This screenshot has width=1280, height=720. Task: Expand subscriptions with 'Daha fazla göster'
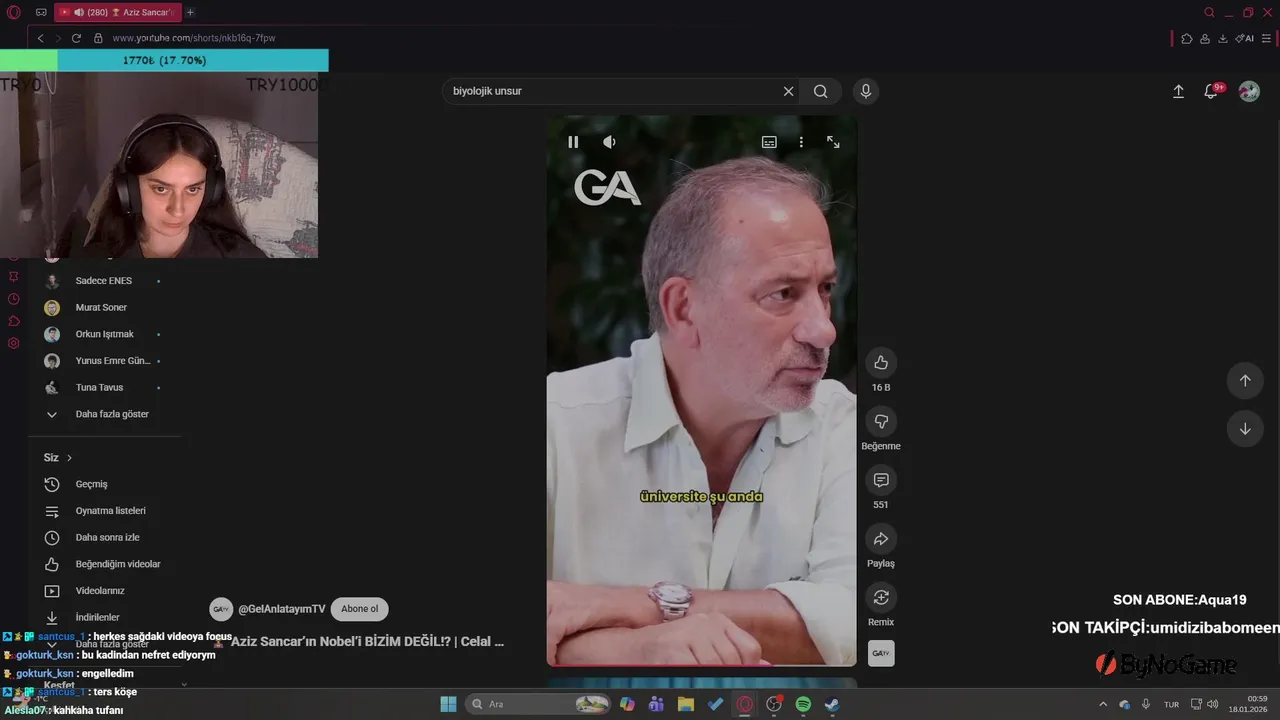pos(112,414)
